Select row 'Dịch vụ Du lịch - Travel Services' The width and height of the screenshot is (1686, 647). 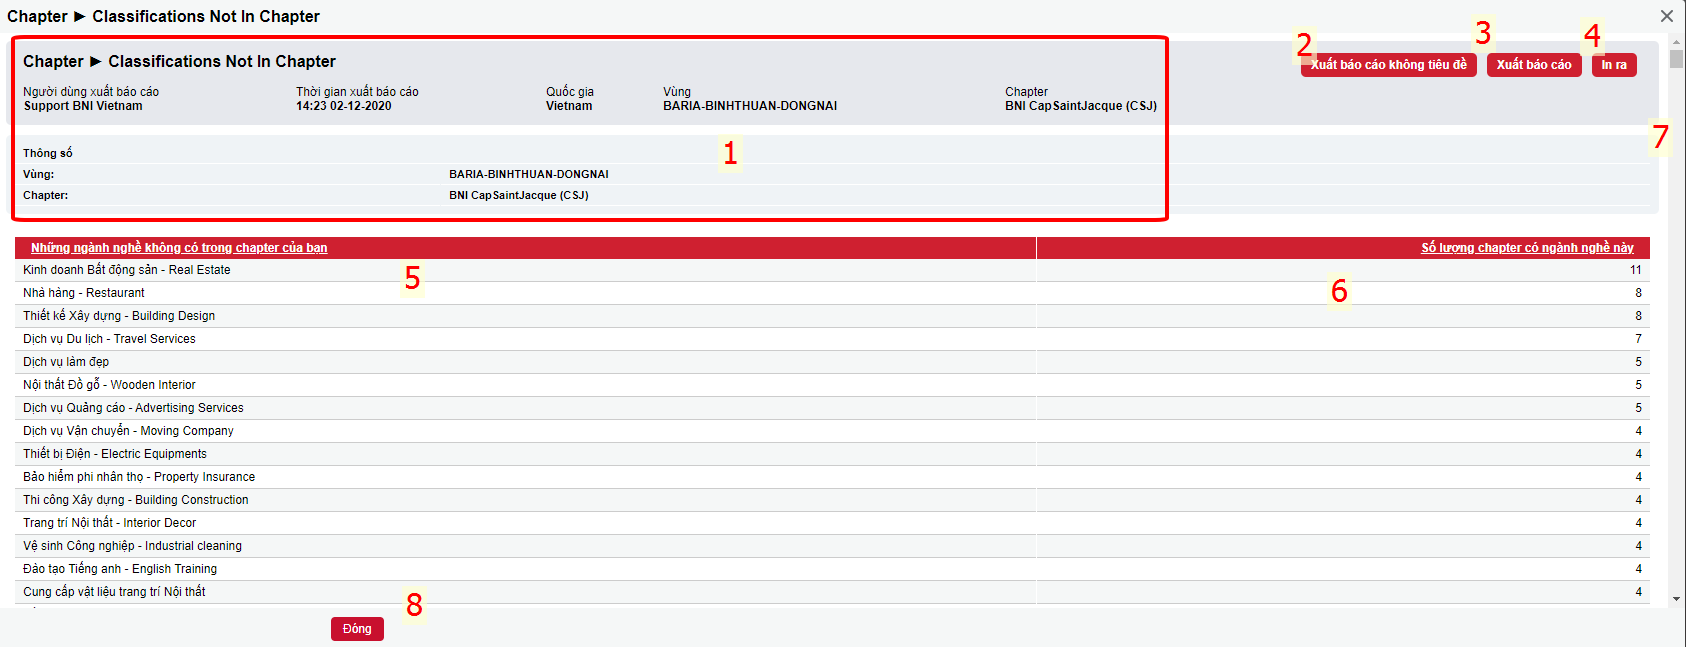coord(832,339)
